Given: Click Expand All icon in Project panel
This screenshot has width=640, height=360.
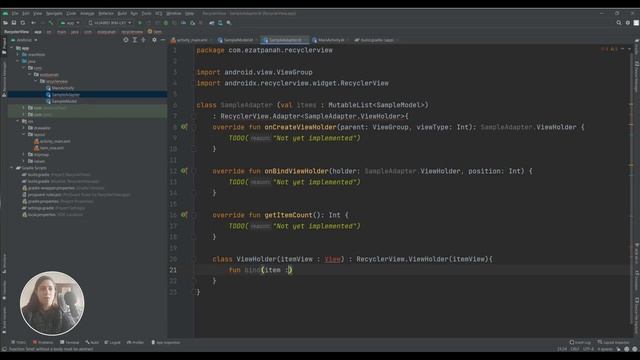Looking at the screenshot, I should [x=135, y=40].
